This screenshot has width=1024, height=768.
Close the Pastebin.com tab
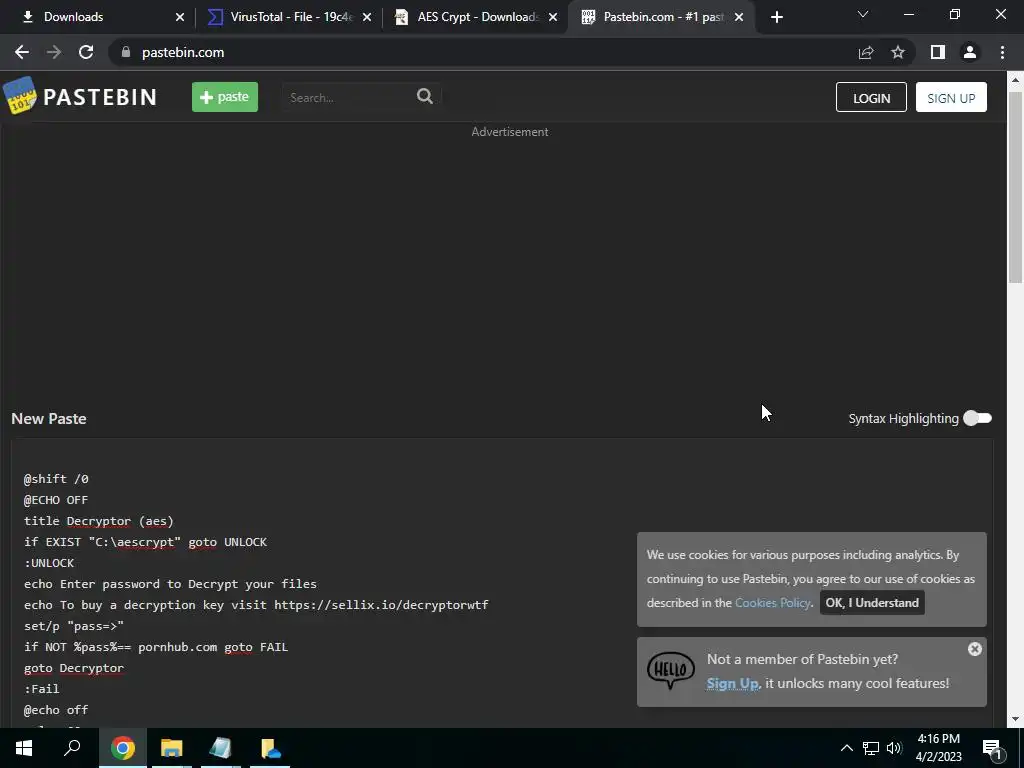739,17
